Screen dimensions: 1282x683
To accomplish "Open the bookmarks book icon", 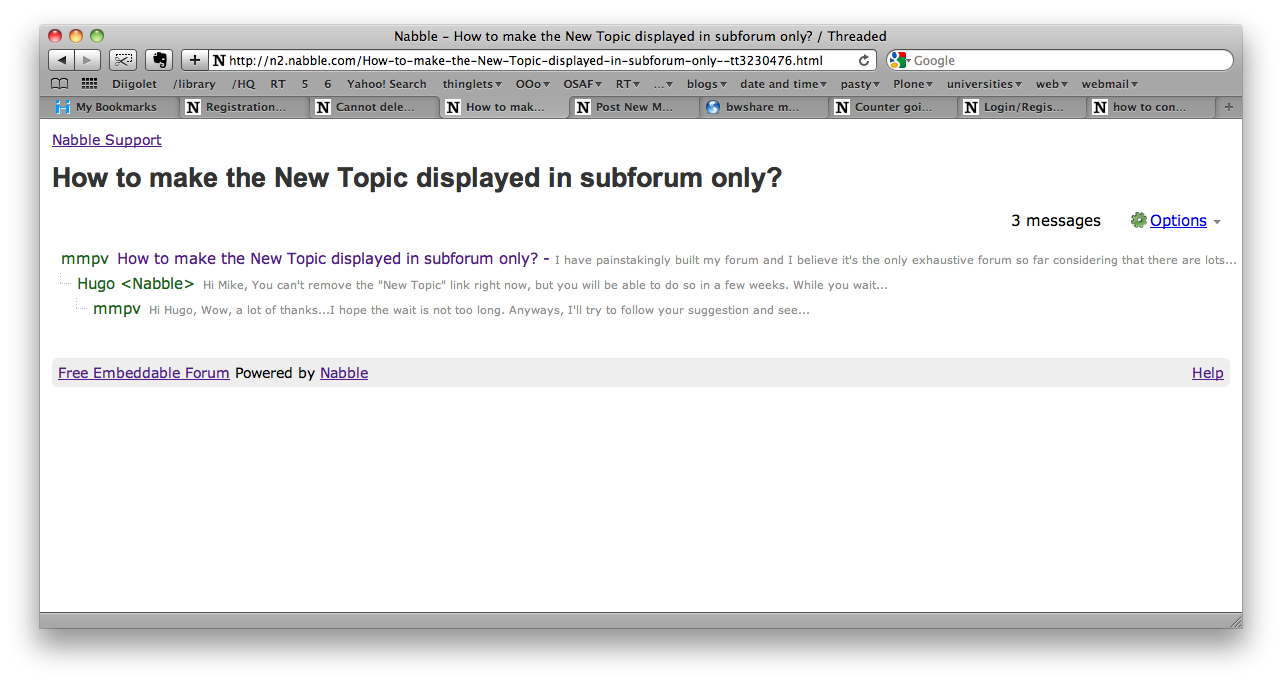I will [x=60, y=84].
